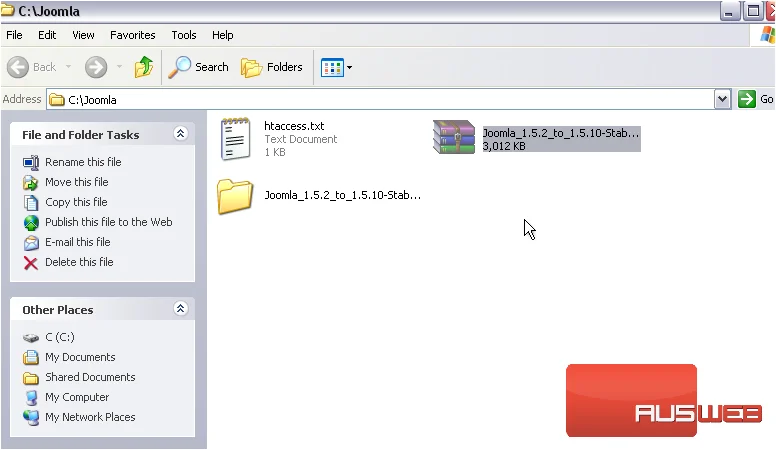
Task: Open the Views icon button
Action: [332, 67]
